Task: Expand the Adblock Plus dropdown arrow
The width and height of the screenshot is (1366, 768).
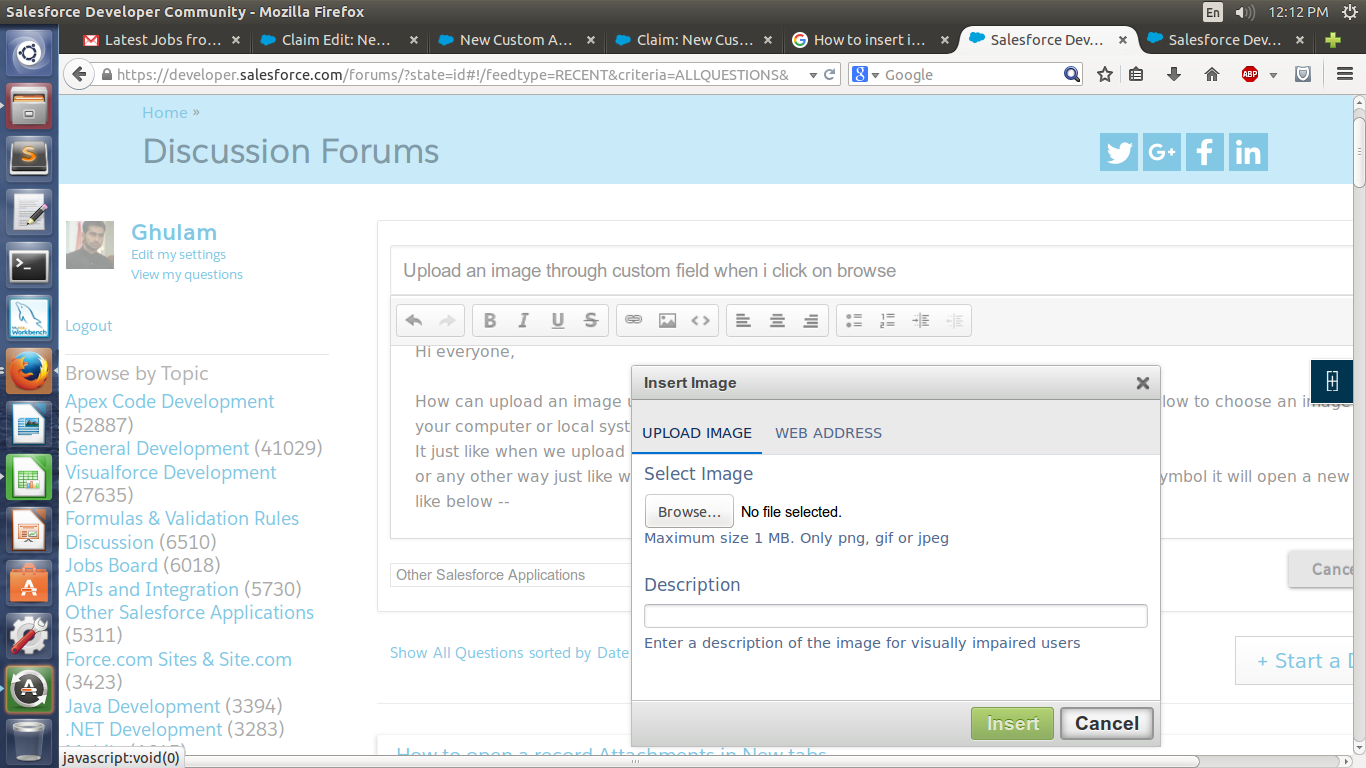Action: click(x=1273, y=76)
